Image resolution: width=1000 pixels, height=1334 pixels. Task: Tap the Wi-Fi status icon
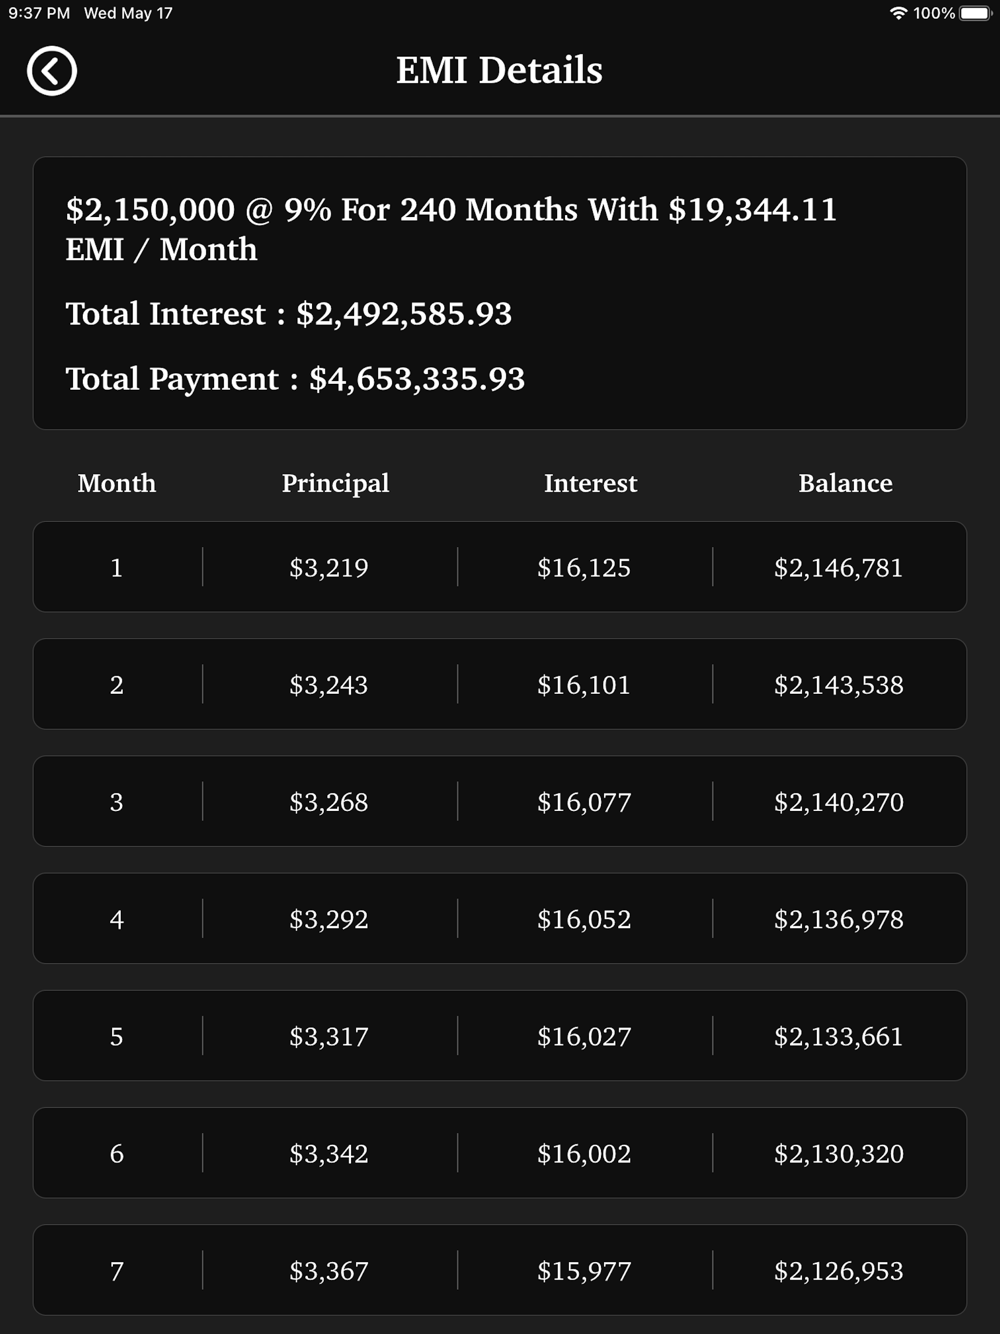tap(898, 13)
